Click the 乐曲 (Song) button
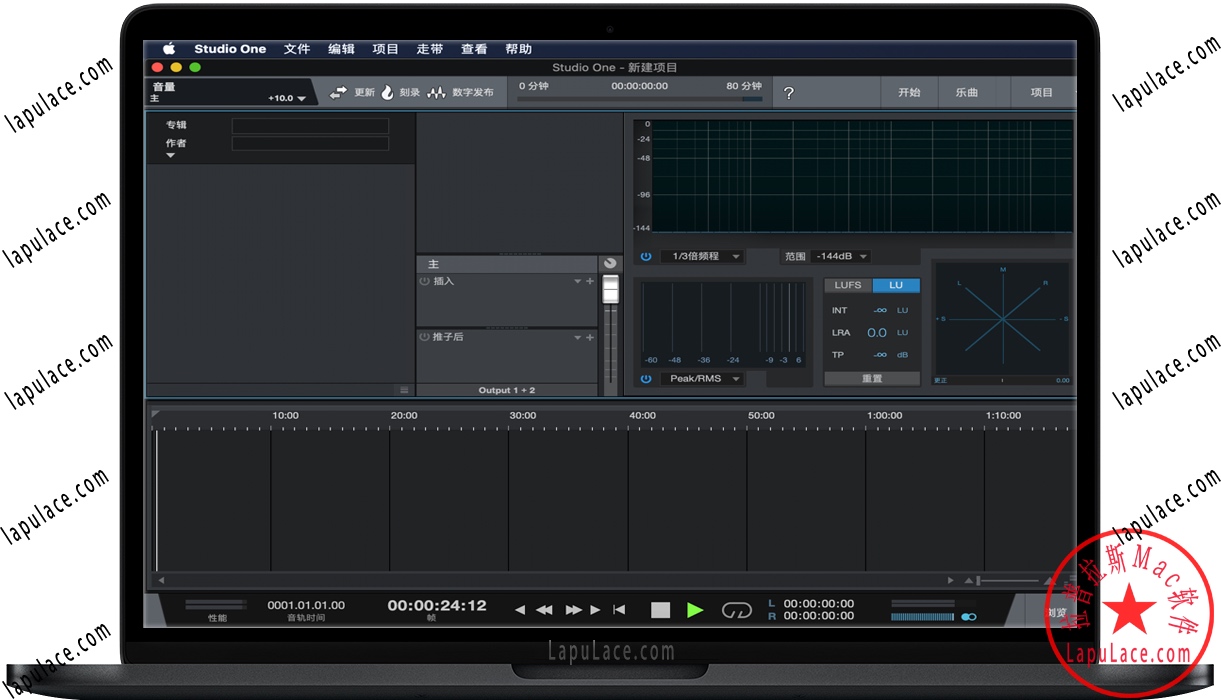1221x700 pixels. pyautogui.click(x=966, y=92)
